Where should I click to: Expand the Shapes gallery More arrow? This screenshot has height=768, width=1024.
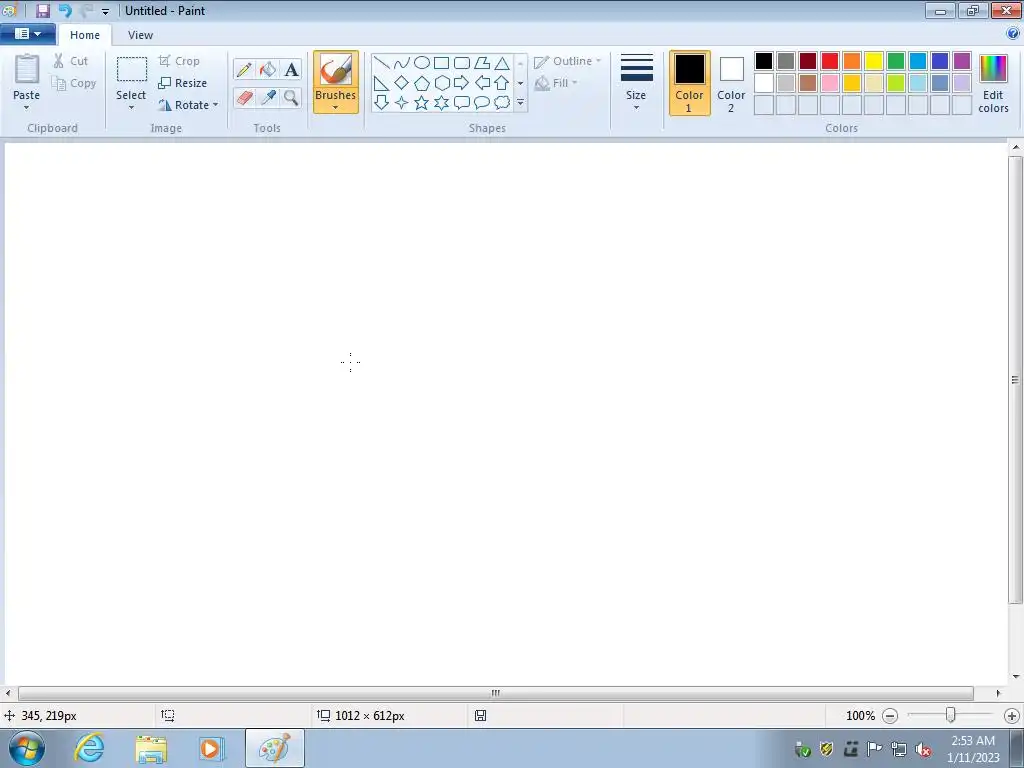coord(520,103)
